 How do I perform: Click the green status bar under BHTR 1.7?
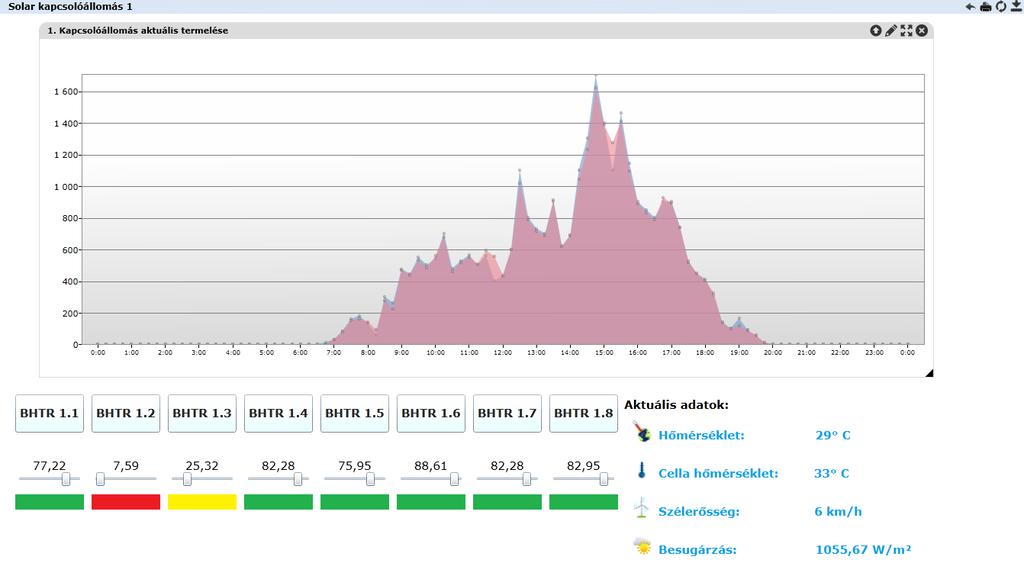click(x=507, y=502)
